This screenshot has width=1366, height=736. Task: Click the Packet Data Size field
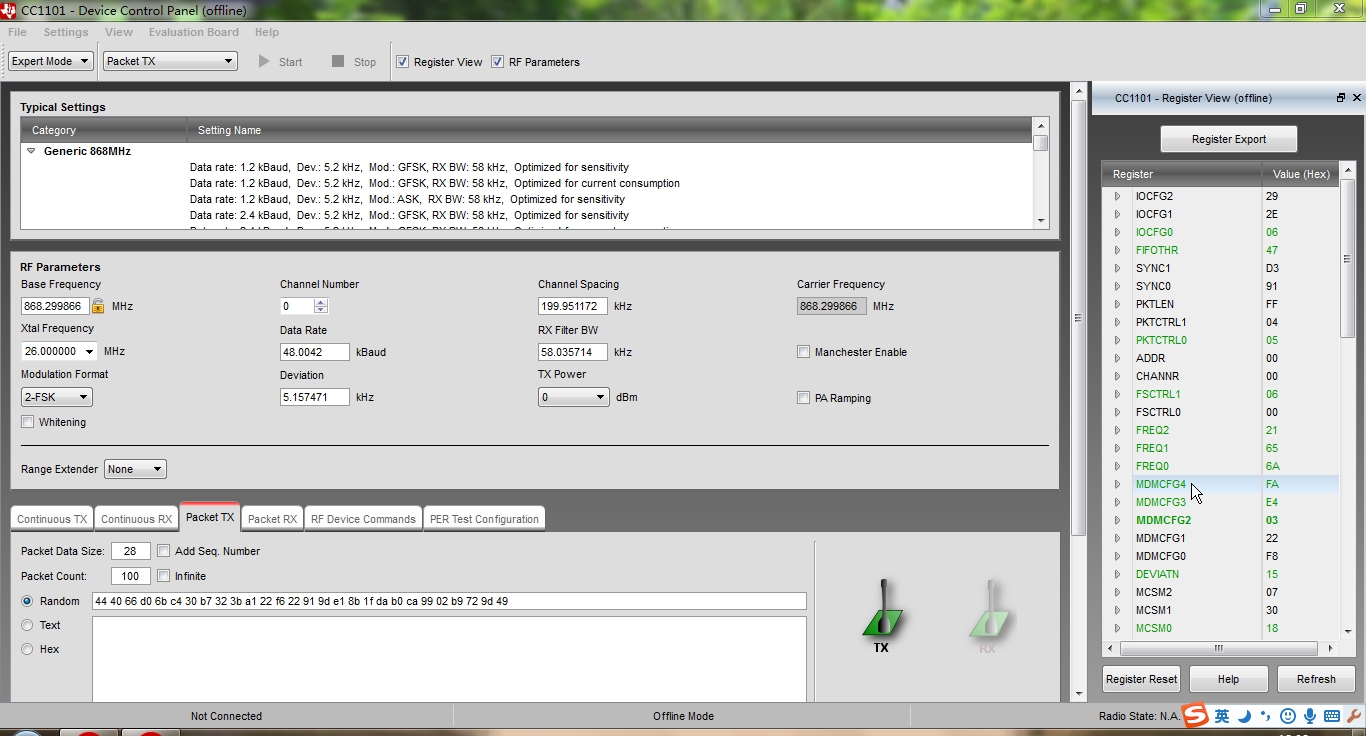131,551
